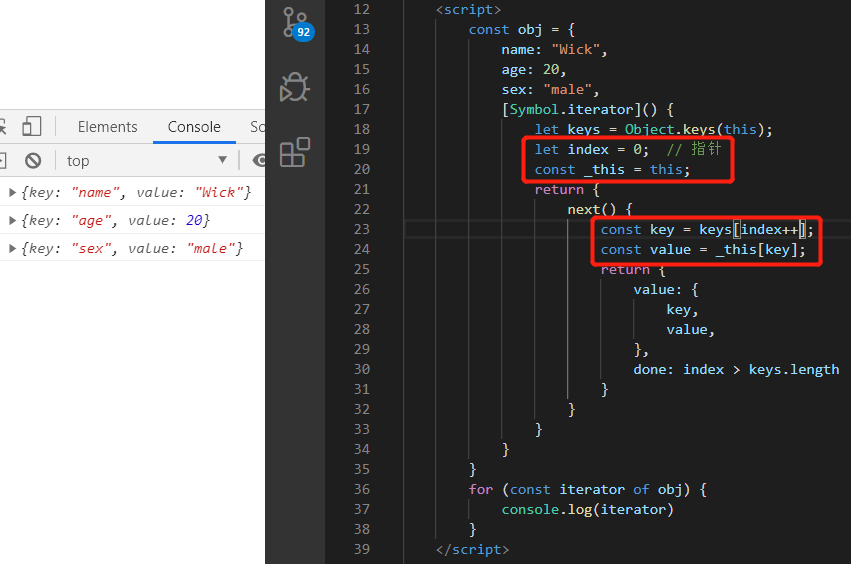Expand the logged object with key "sex"
The height and width of the screenshot is (564, 851).
tap(12, 249)
